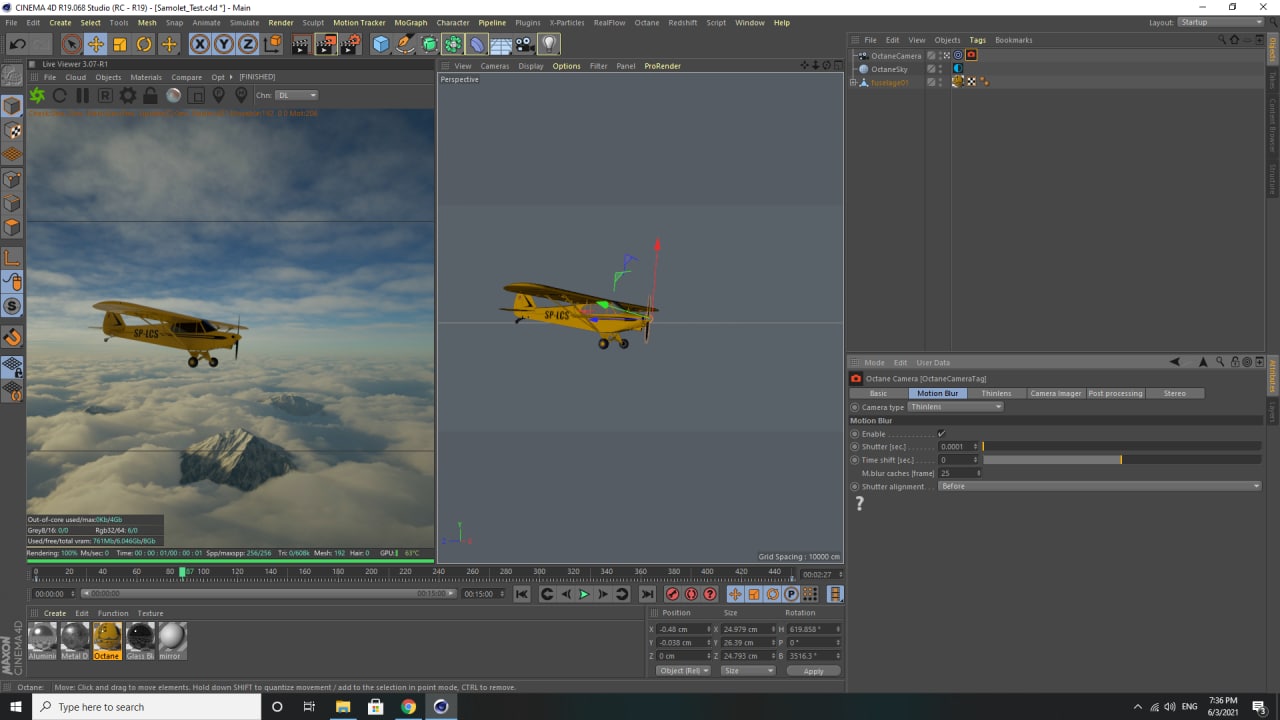
Task: Adjust the Time shift slider
Action: click(1121, 460)
